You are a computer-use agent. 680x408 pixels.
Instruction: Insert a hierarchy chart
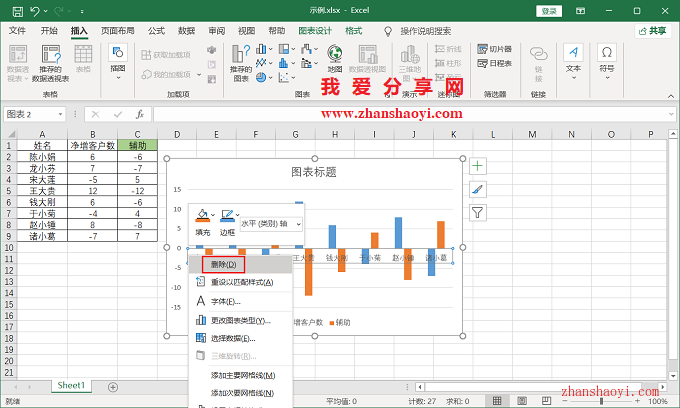(x=284, y=49)
